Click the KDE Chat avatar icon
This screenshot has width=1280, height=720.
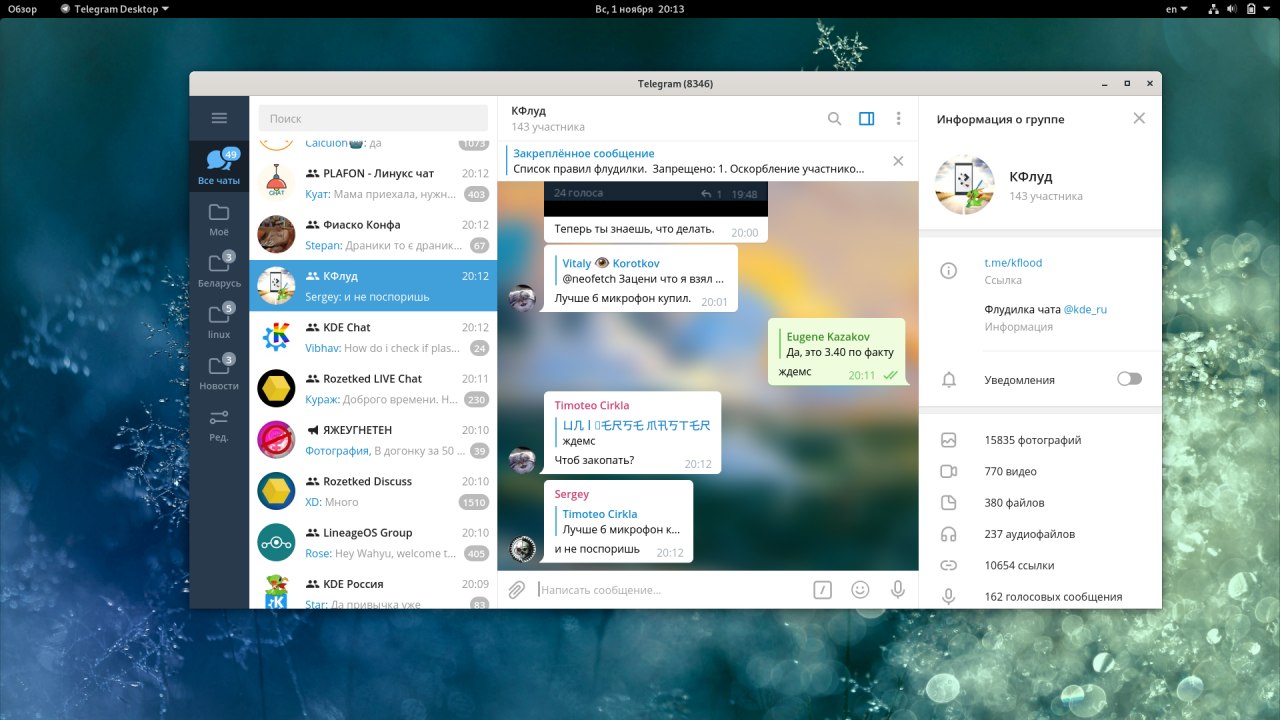tap(276, 337)
